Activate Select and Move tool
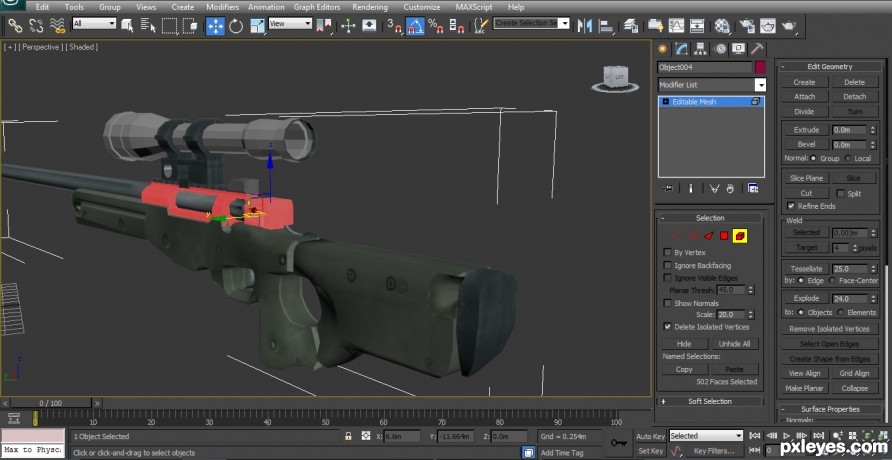Viewport: 892px width, 460px height. [215, 26]
